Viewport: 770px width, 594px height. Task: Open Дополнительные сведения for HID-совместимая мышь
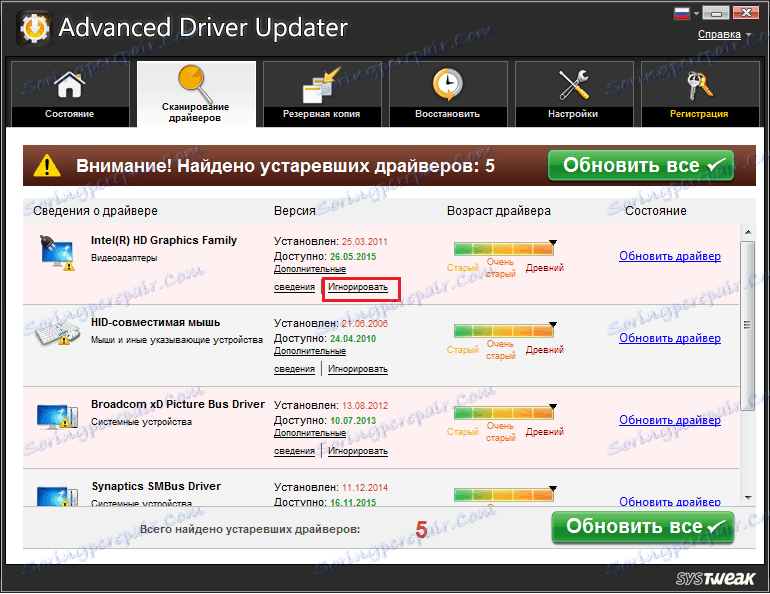(310, 351)
